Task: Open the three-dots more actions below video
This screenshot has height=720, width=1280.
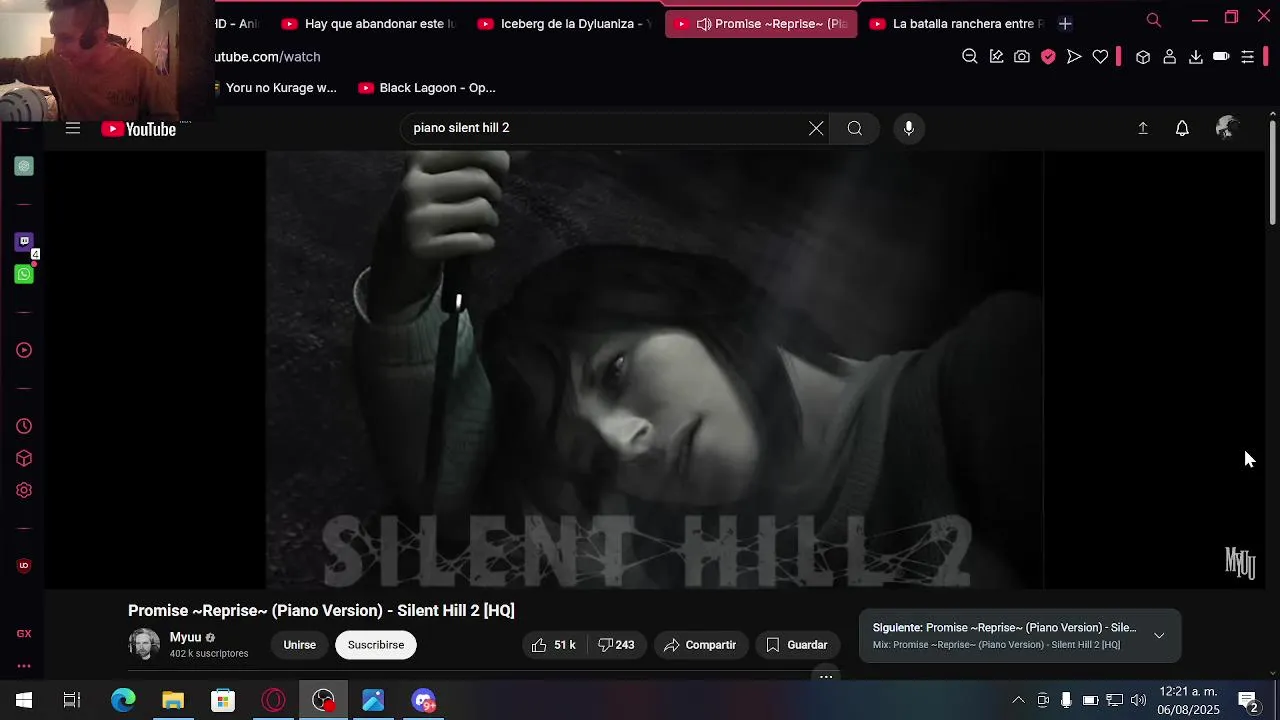Action: point(826,677)
